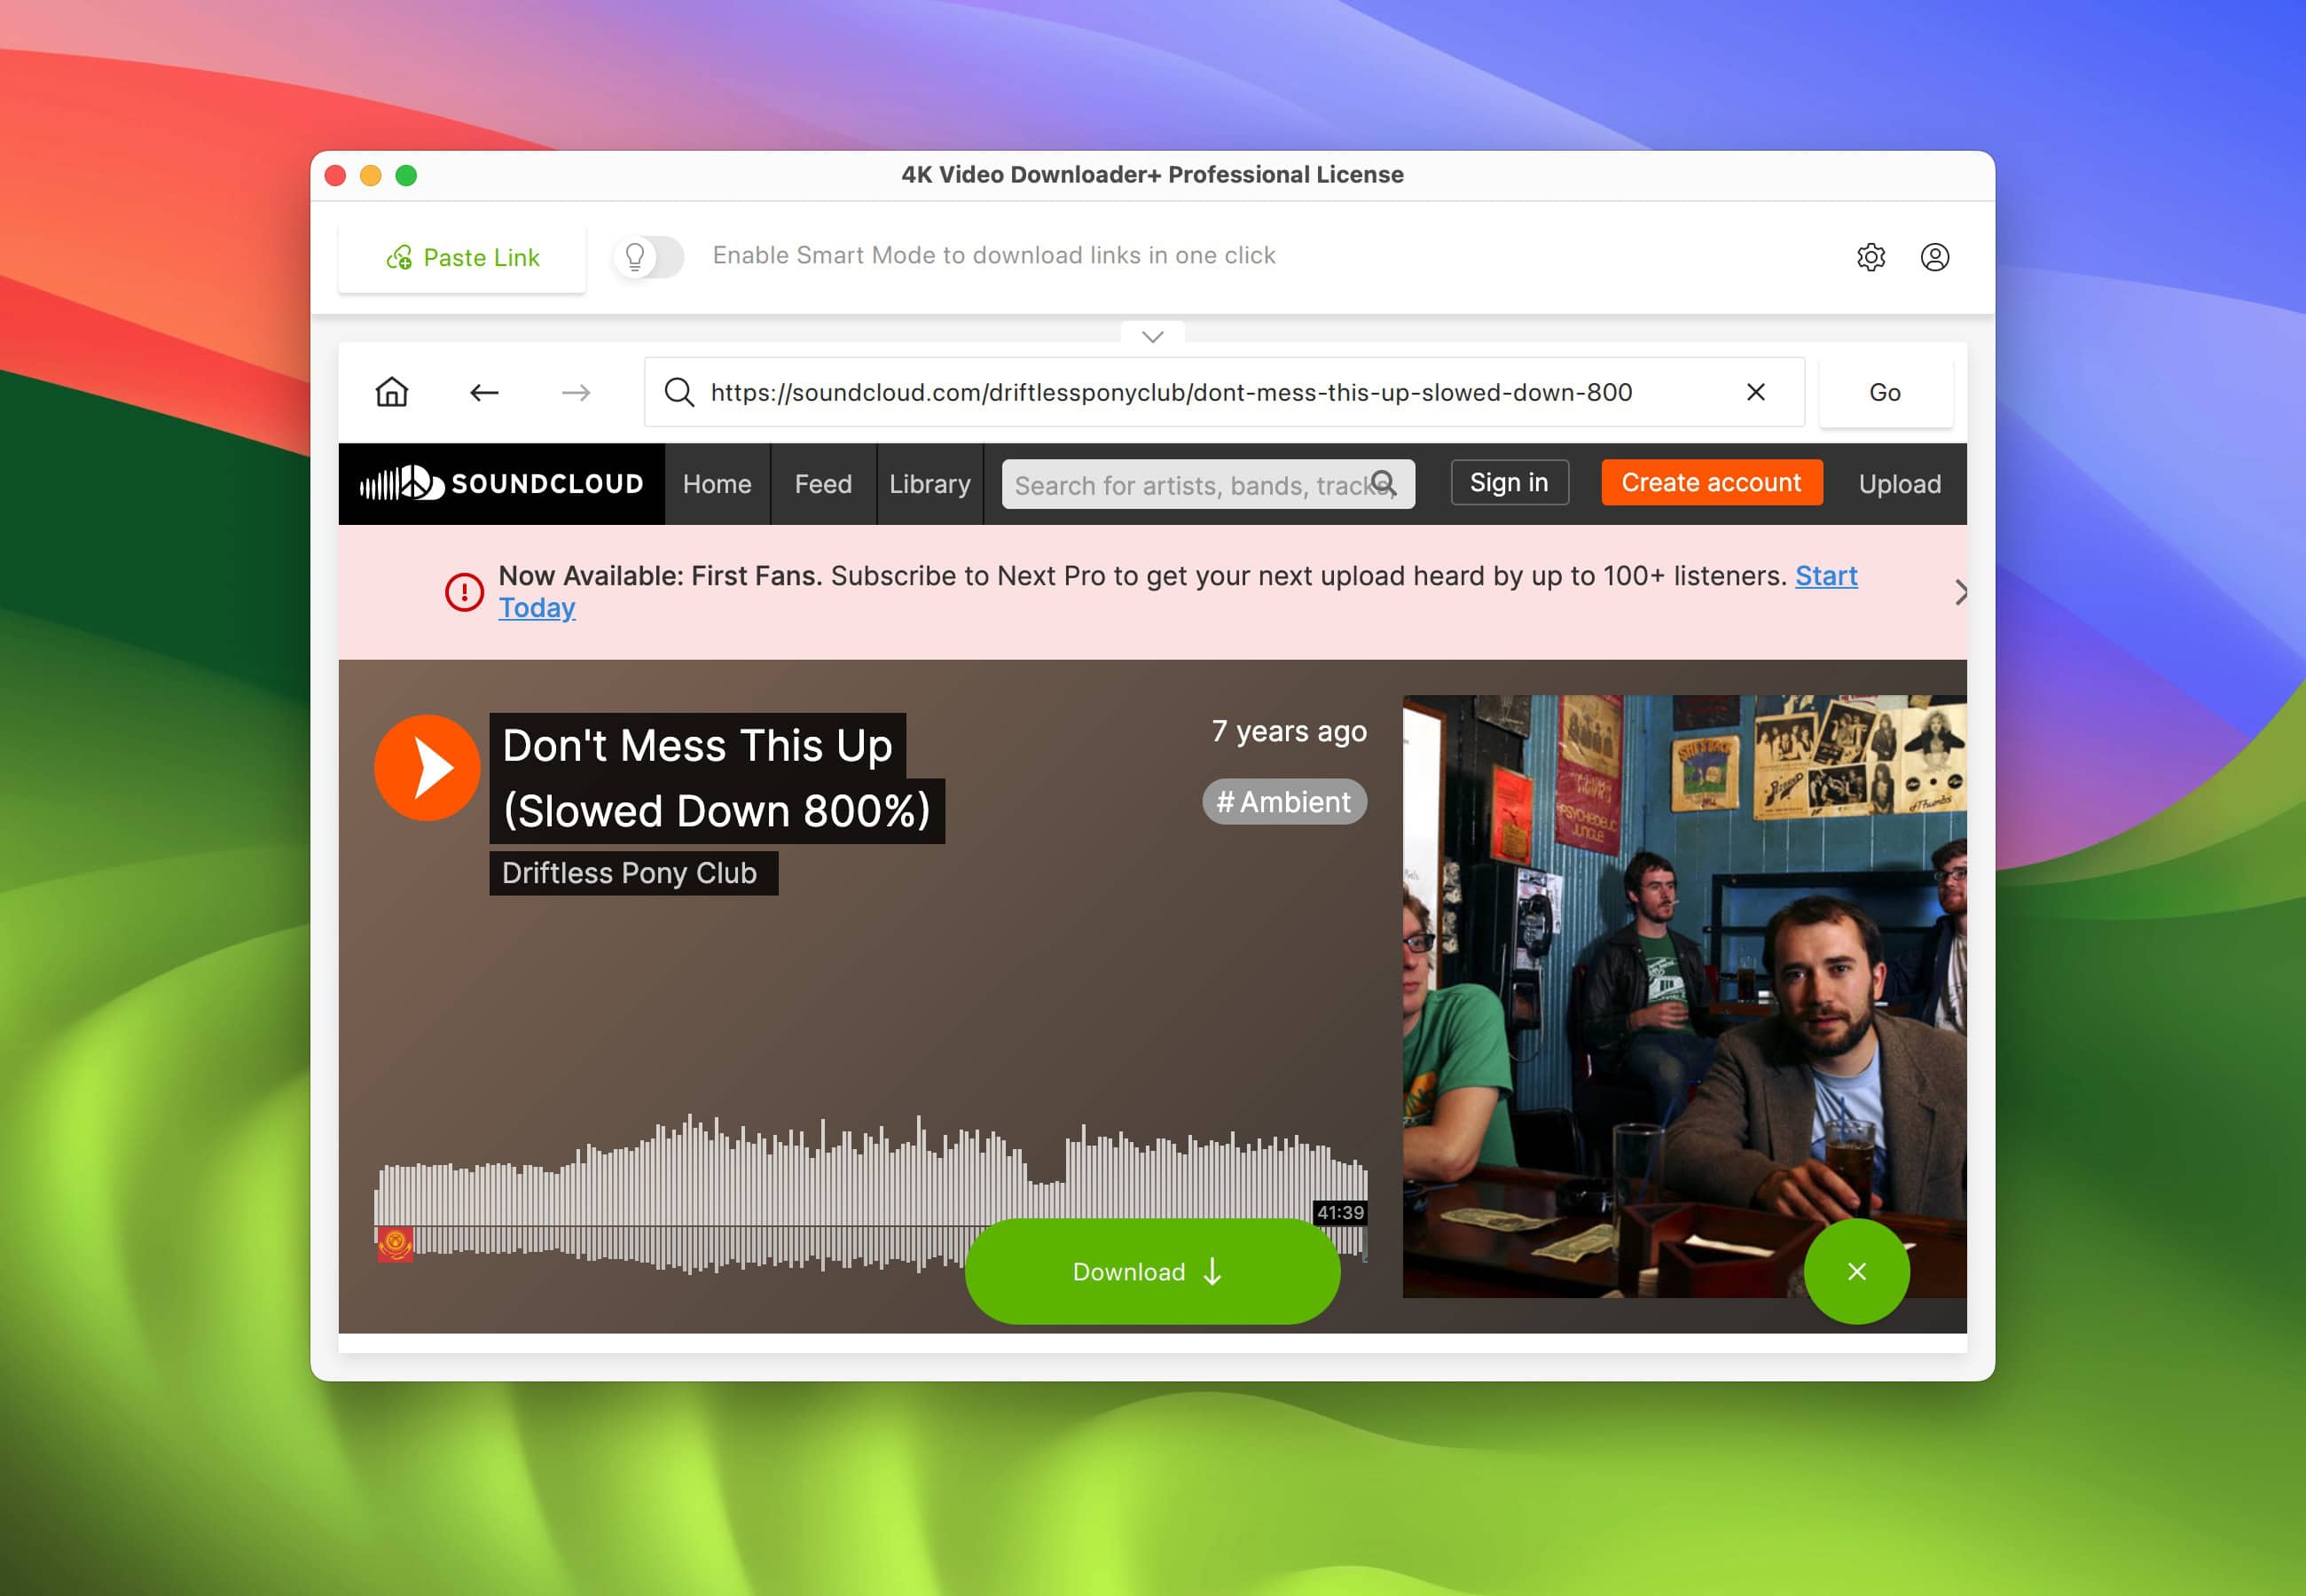
Task: Open the SoundCloud Feed tab
Action: click(822, 484)
